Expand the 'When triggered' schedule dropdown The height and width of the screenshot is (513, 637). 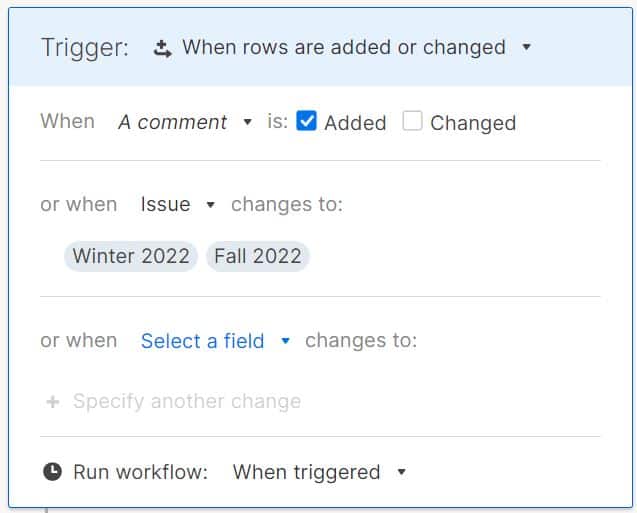click(402, 472)
